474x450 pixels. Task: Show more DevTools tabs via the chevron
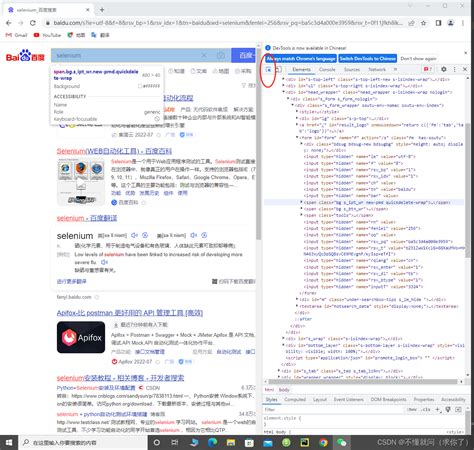[x=395, y=69]
